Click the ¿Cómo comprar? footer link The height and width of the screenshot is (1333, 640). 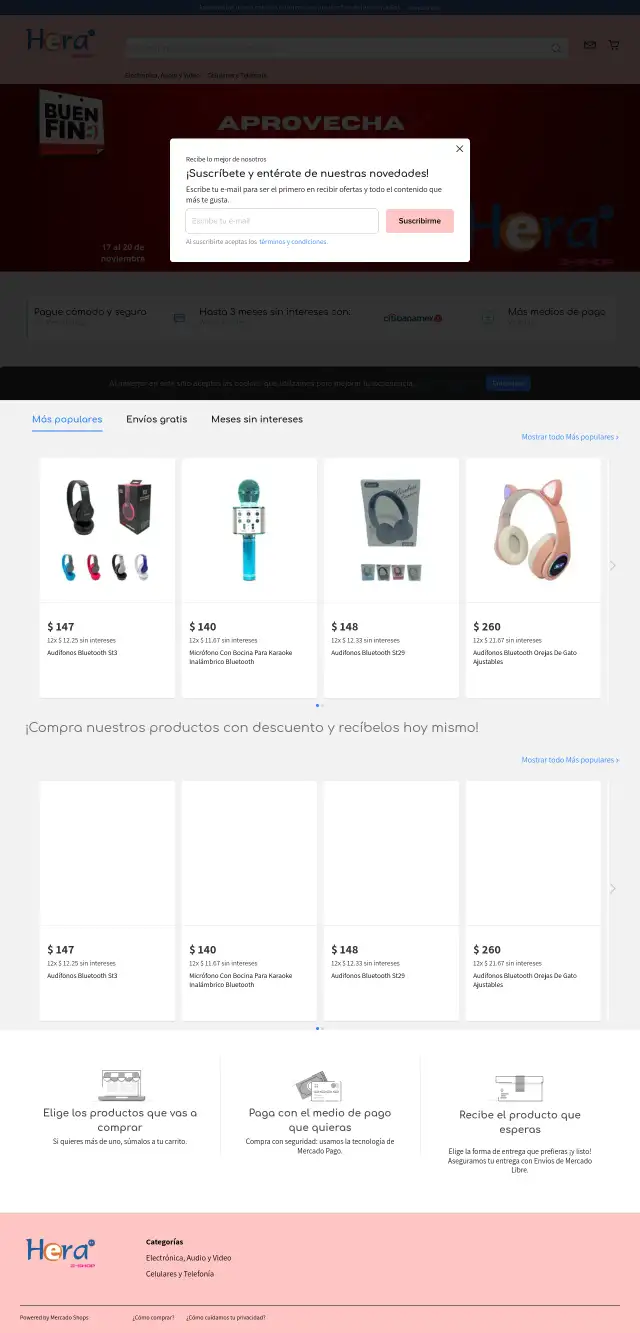tap(153, 1317)
